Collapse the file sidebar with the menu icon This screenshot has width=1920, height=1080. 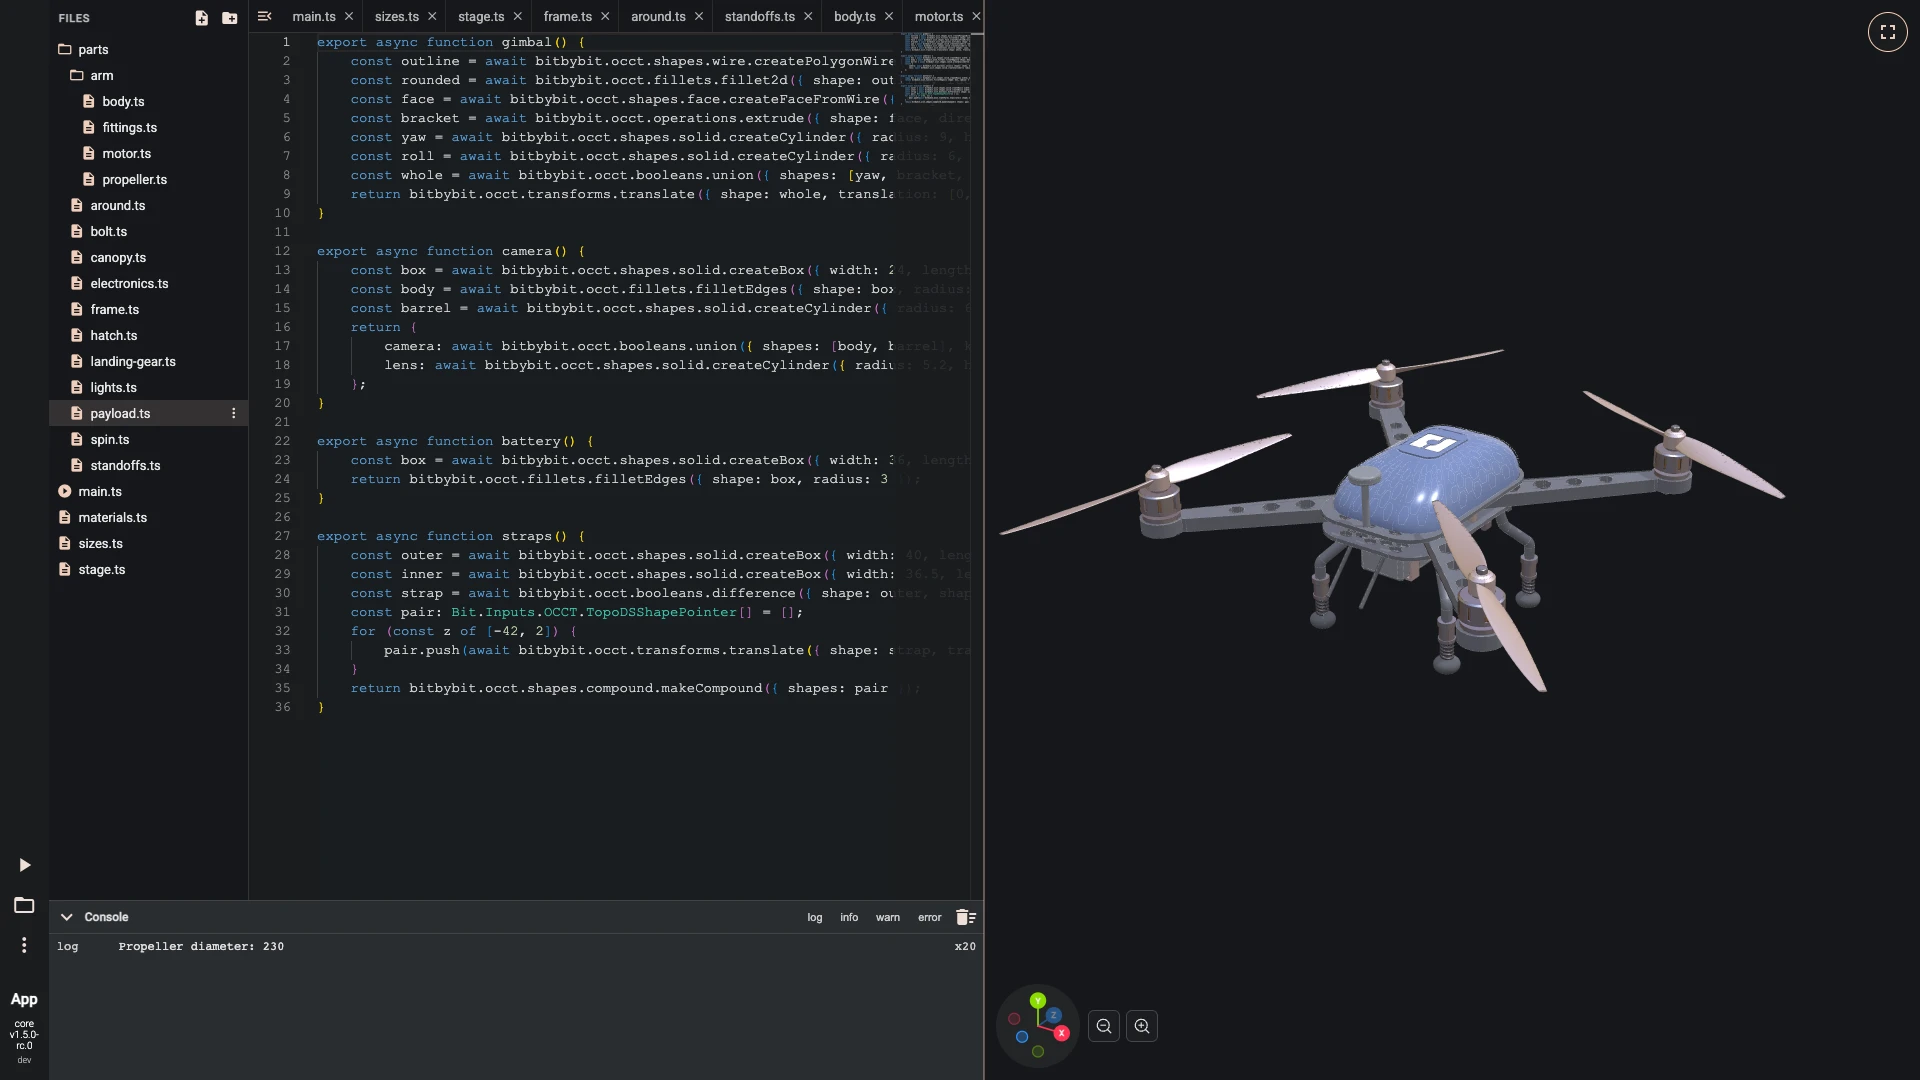pyautogui.click(x=264, y=16)
